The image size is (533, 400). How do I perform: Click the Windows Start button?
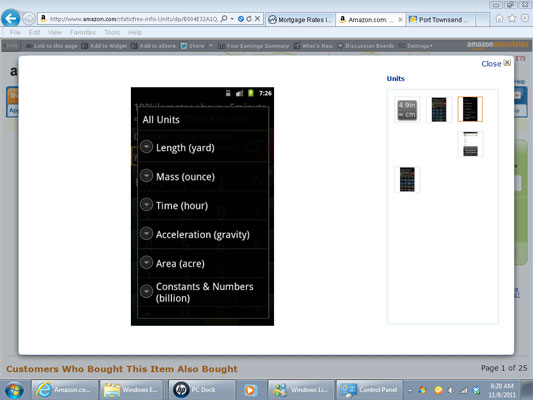[14, 390]
